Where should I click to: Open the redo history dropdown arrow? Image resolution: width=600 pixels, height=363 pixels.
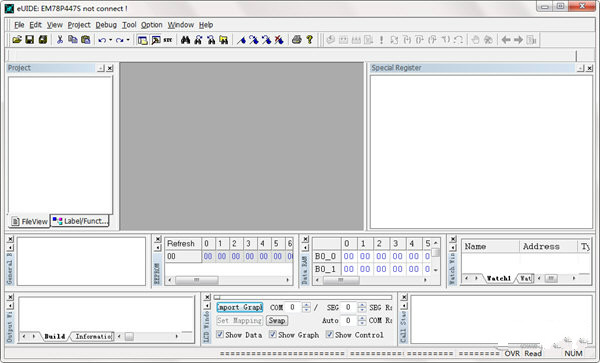[128, 40]
